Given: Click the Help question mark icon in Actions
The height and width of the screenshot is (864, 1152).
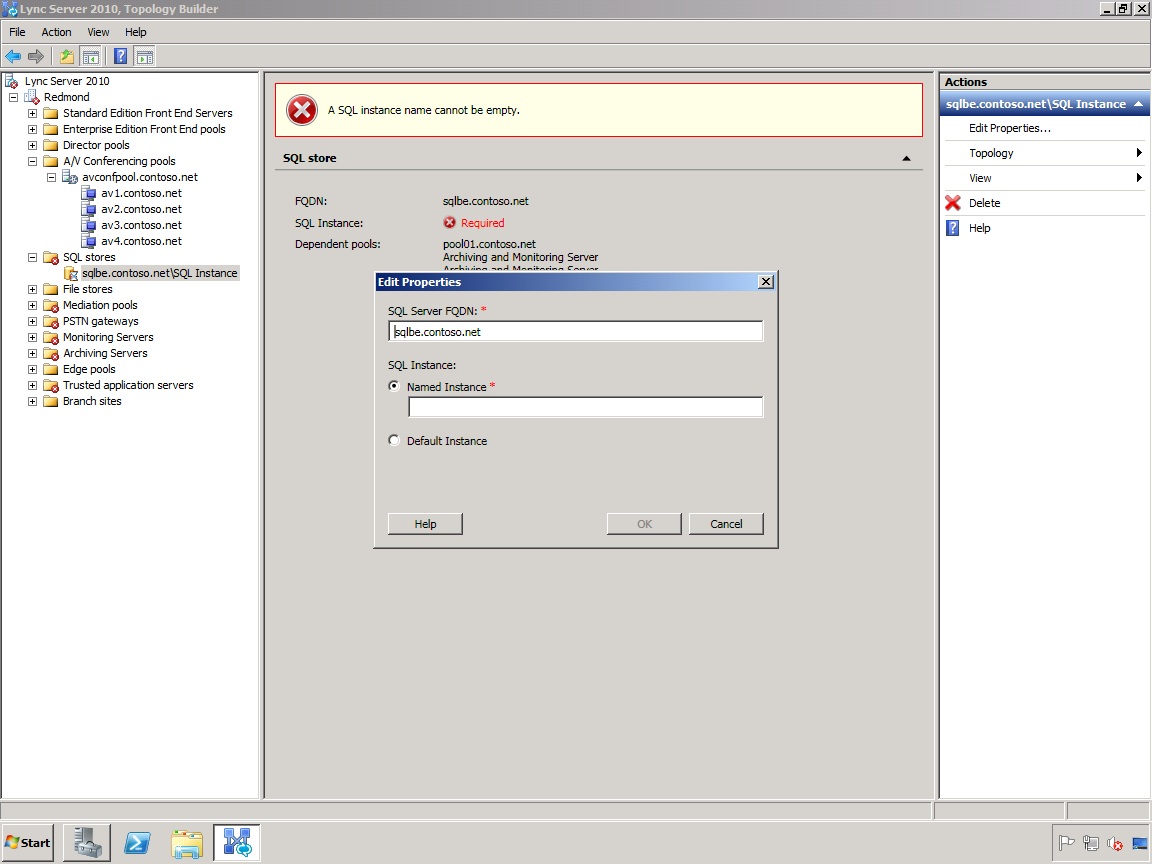Looking at the screenshot, I should coord(953,228).
